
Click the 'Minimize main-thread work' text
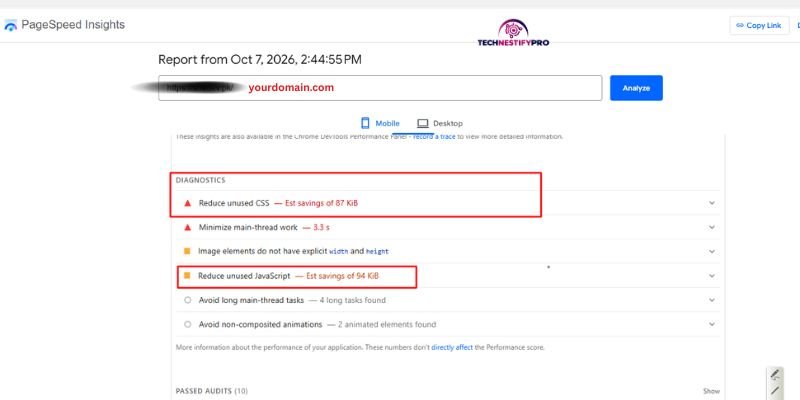[x=248, y=228]
